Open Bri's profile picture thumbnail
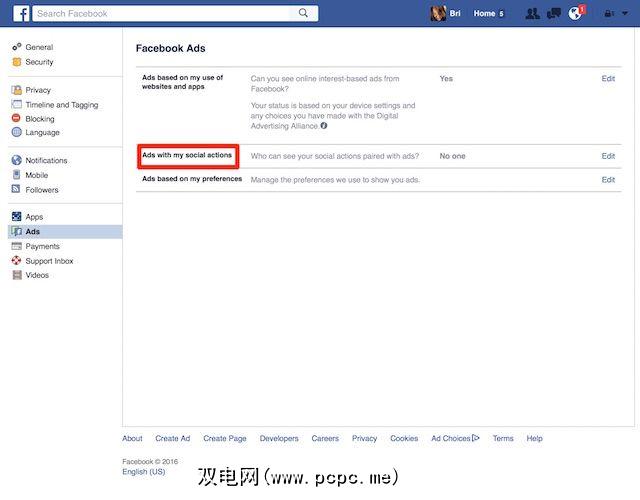640x500 pixels. pyautogui.click(x=438, y=13)
